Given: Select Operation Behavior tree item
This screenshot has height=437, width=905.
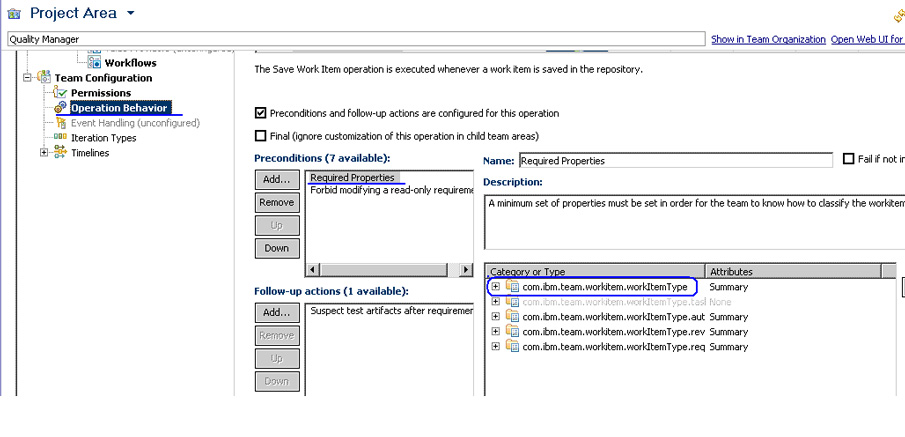Looking at the screenshot, I should click(119, 108).
